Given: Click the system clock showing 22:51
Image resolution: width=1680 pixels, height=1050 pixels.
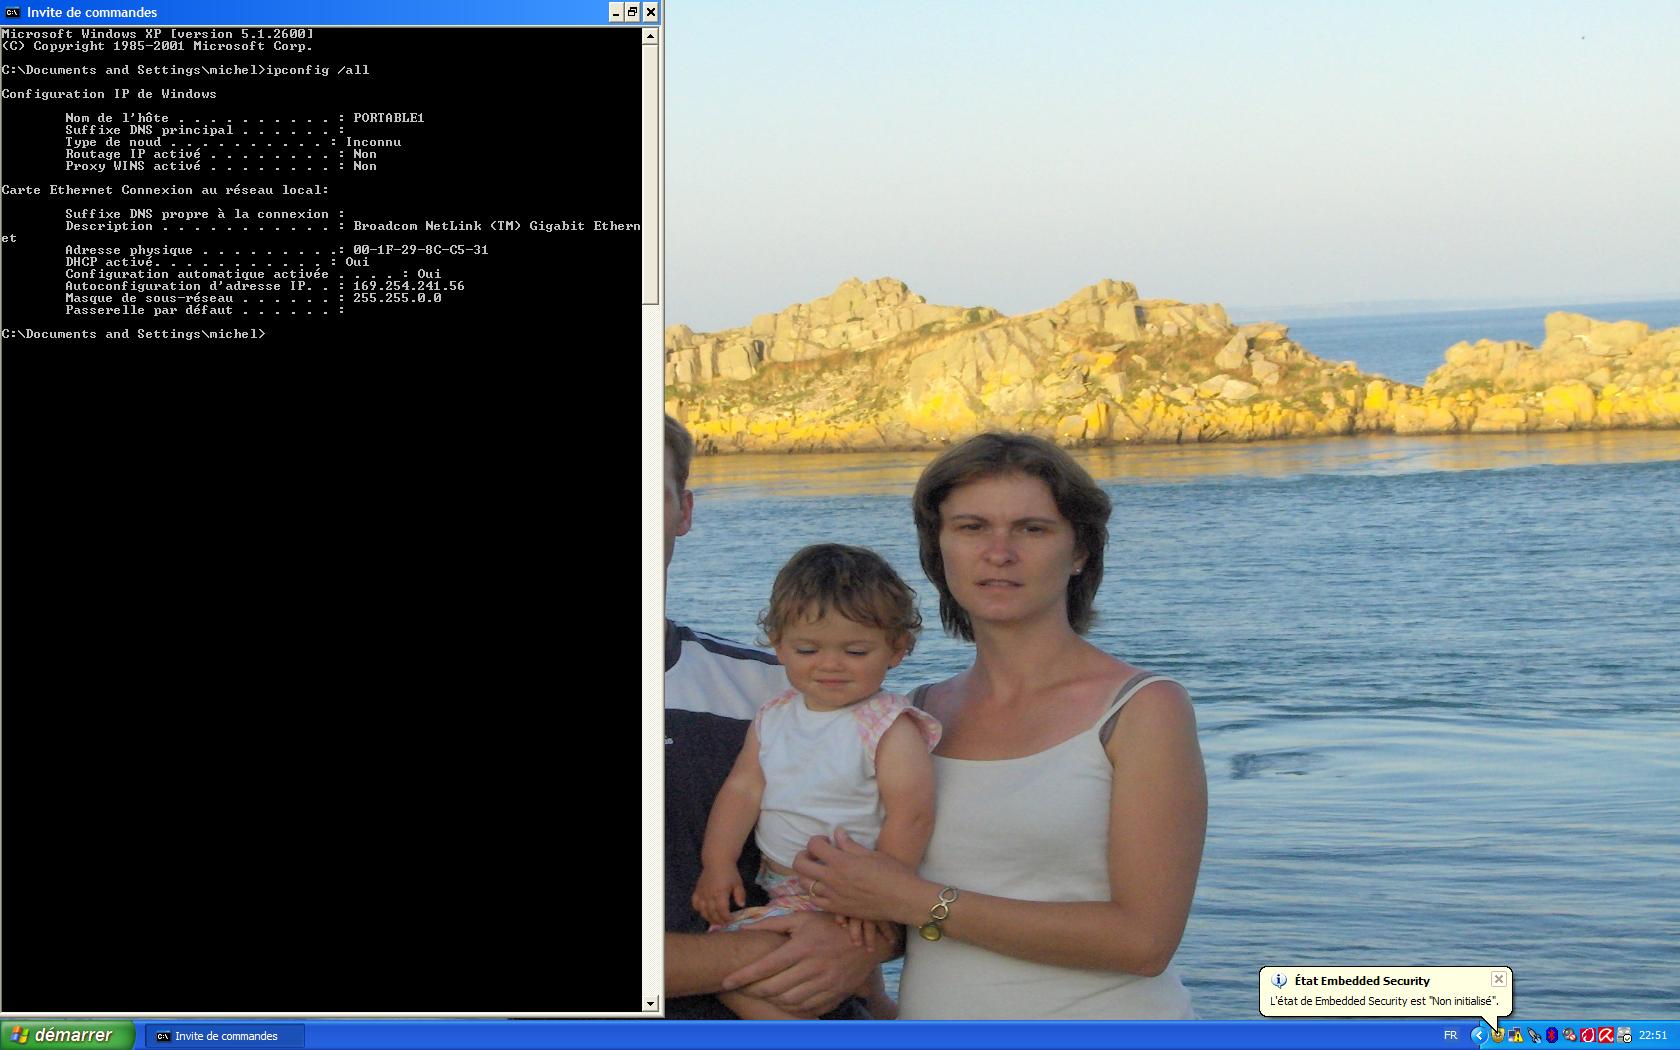Looking at the screenshot, I should (1653, 1036).
